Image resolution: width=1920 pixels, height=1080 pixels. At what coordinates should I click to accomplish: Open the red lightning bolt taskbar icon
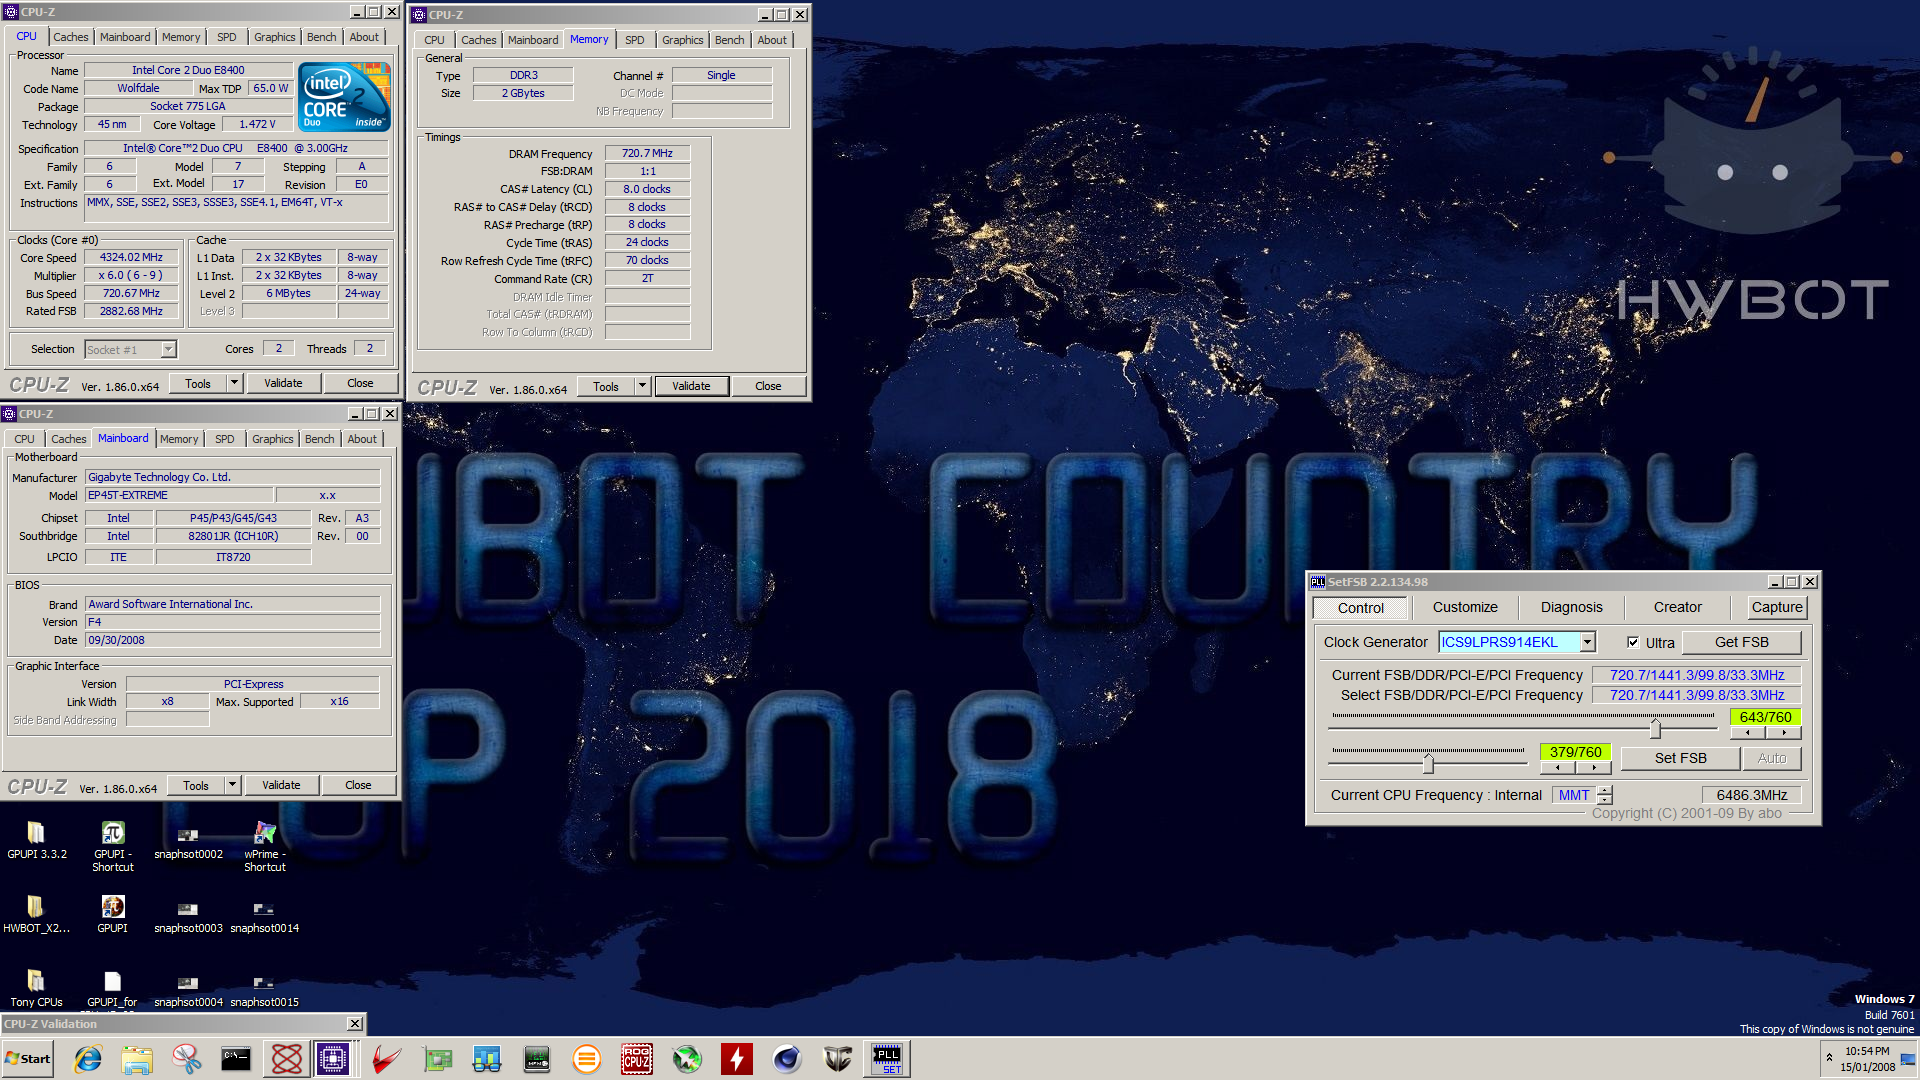tap(737, 1059)
